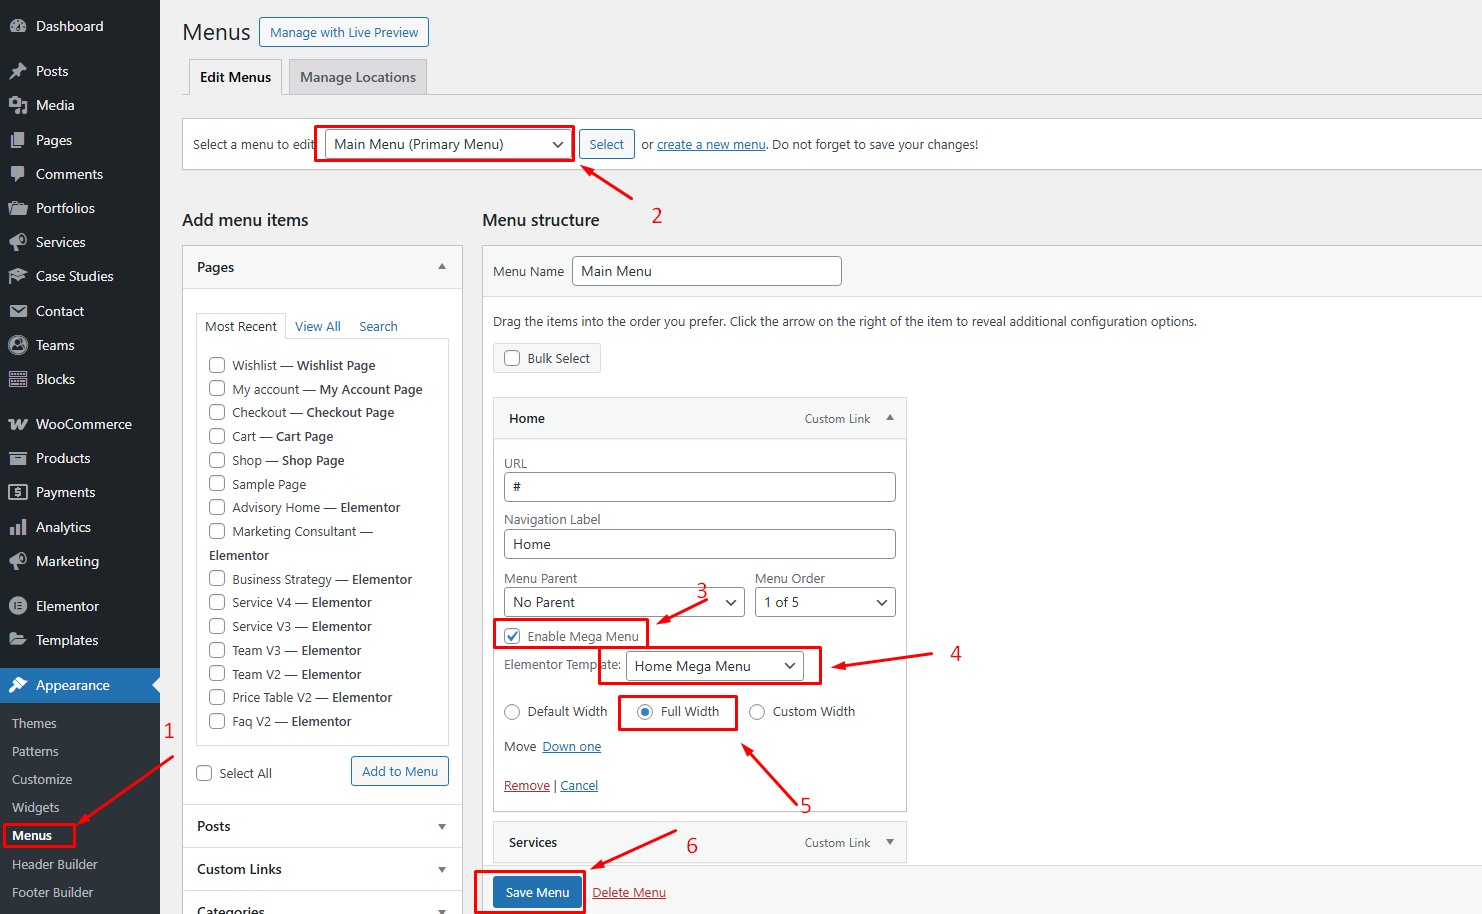Image resolution: width=1482 pixels, height=914 pixels.
Task: Open the Select a menu to edit dropdown
Action: point(448,144)
